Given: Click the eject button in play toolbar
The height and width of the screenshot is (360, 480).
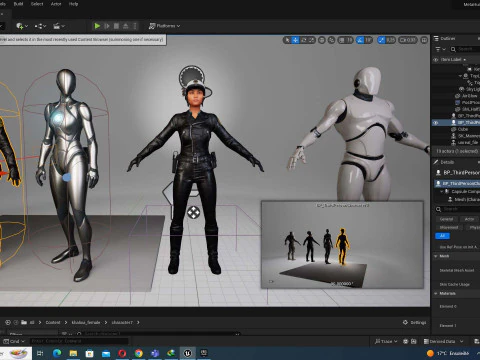Looking at the screenshot, I should (x=126, y=26).
